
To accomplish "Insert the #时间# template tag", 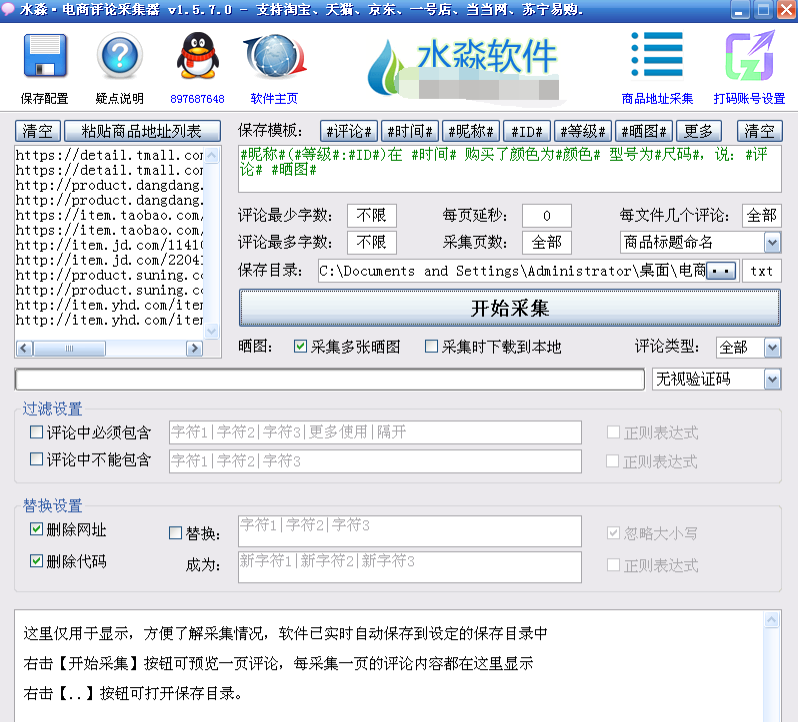I will (x=410, y=131).
